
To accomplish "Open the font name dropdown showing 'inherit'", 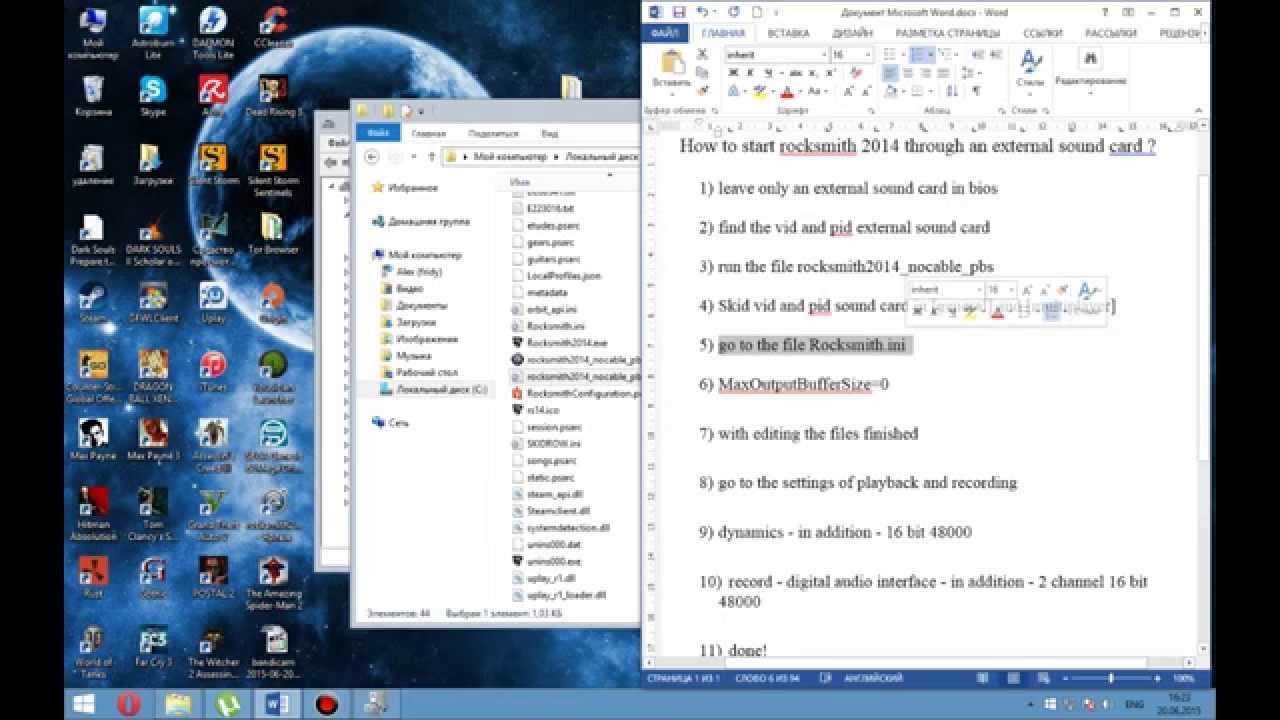I will point(823,55).
